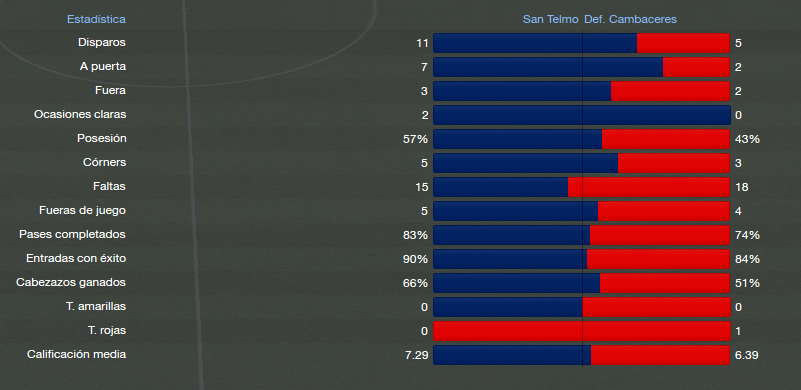Click the T. amarillas red bar segment
Viewport: 801px width, 390px height.
click(x=656, y=307)
